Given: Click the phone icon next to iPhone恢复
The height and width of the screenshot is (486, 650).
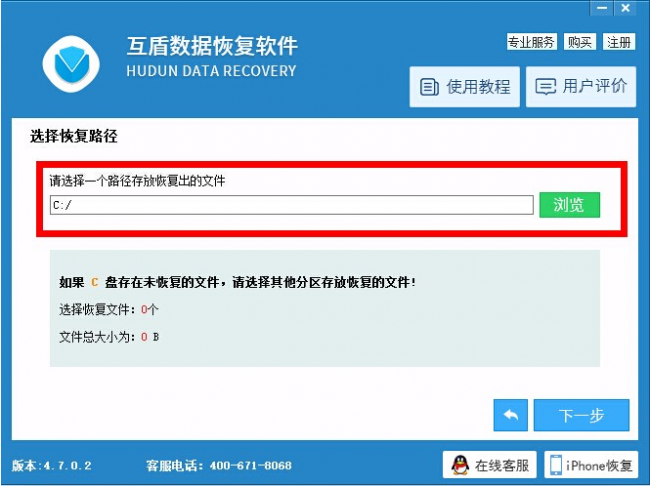Looking at the screenshot, I should 556,465.
